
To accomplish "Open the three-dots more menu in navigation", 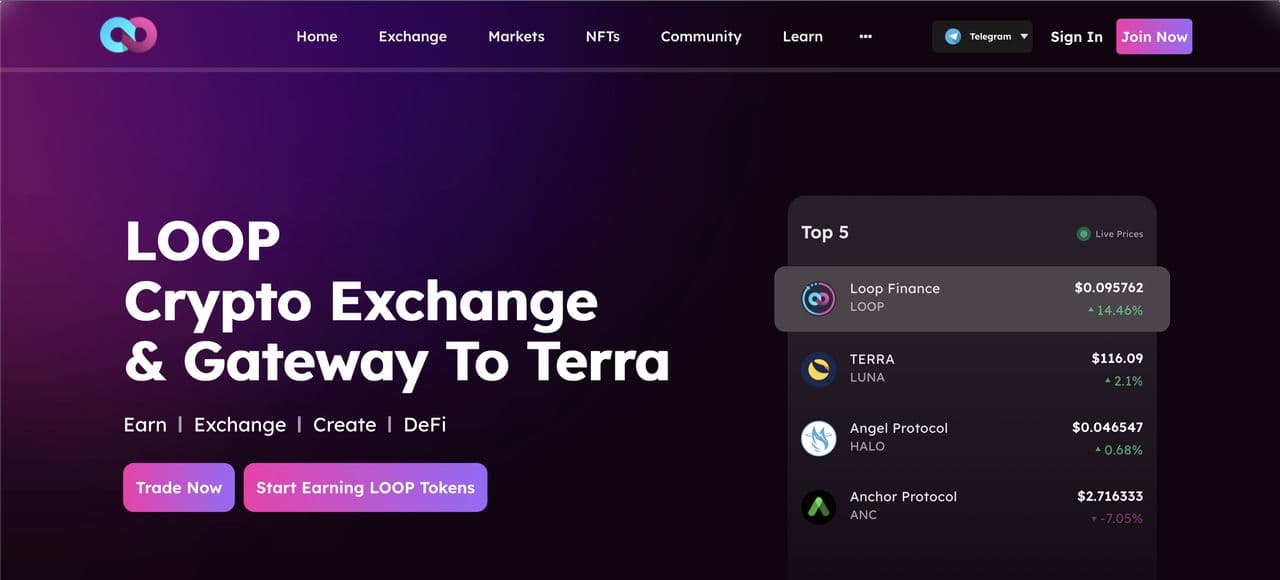I will 865,36.
